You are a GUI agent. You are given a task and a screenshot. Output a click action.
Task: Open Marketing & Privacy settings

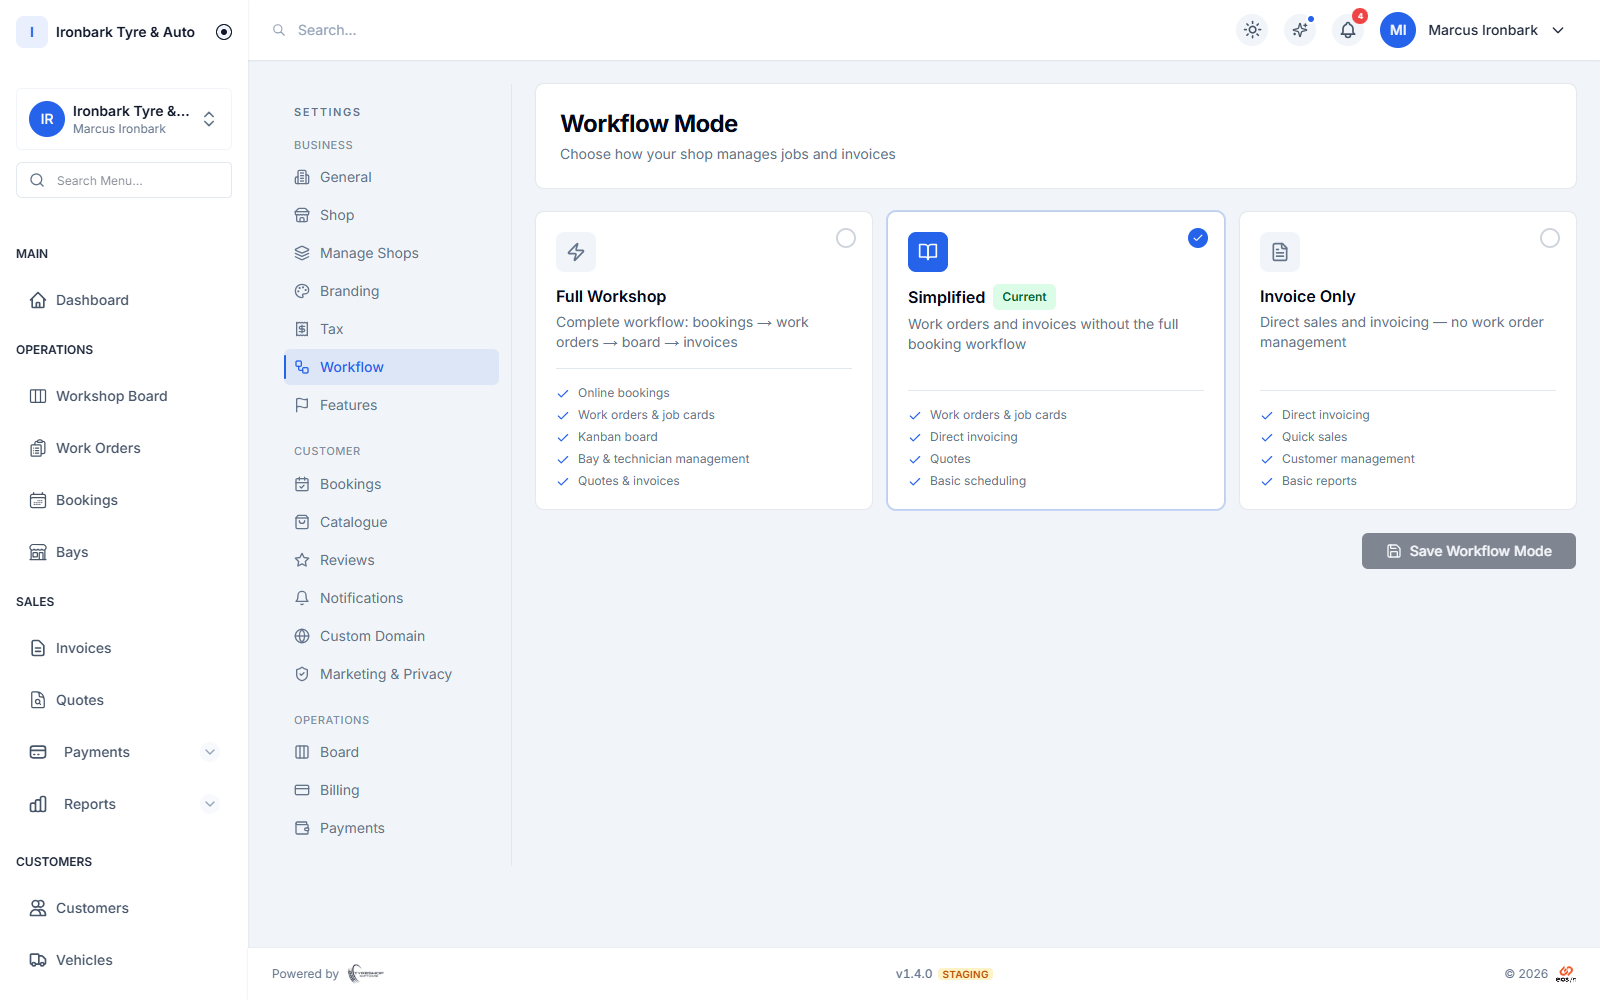[391, 674]
